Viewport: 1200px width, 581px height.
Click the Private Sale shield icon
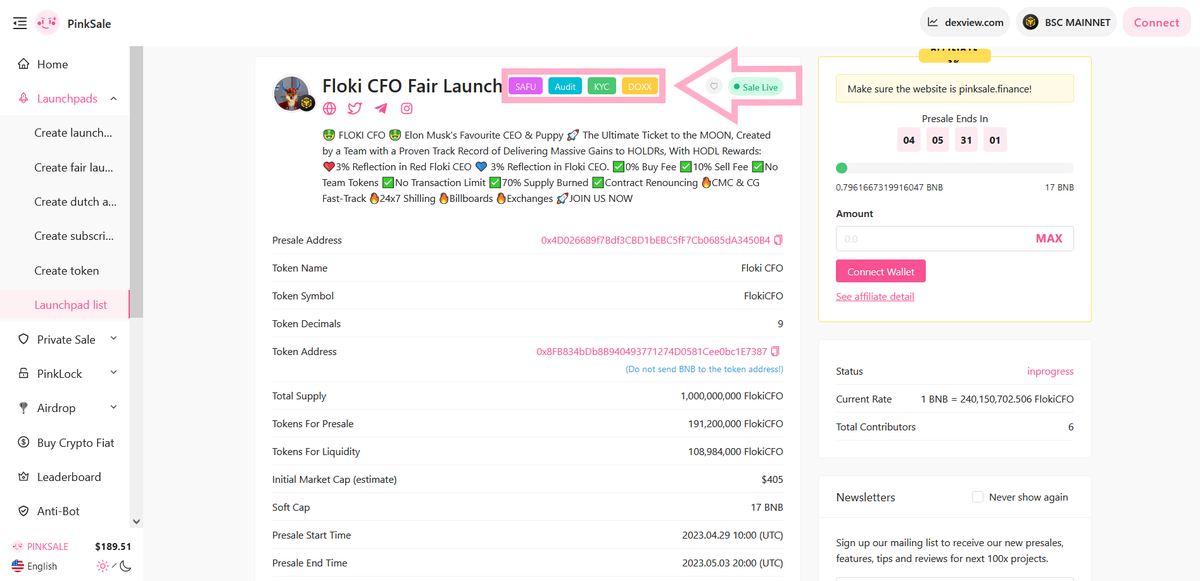[24, 339]
